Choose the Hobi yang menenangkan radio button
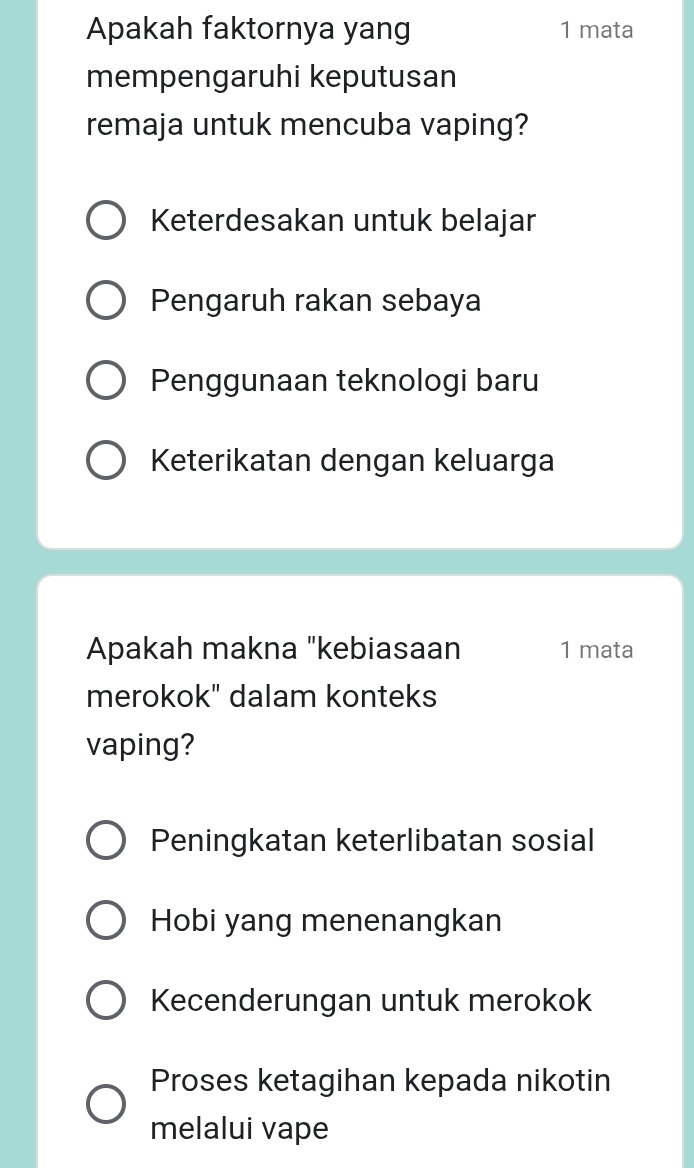Screen dimensions: 694x1168 point(106,921)
